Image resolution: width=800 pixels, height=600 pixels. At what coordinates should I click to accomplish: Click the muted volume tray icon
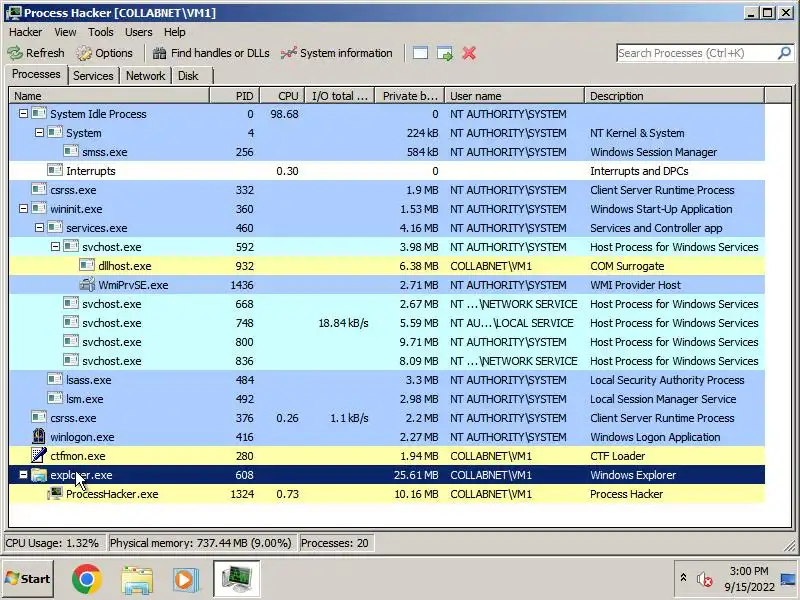click(705, 579)
